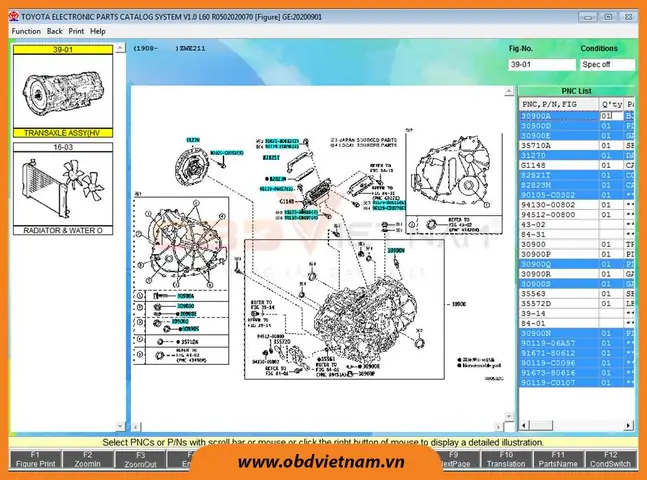Click the PNC list scroll-left arrow

[524, 425]
